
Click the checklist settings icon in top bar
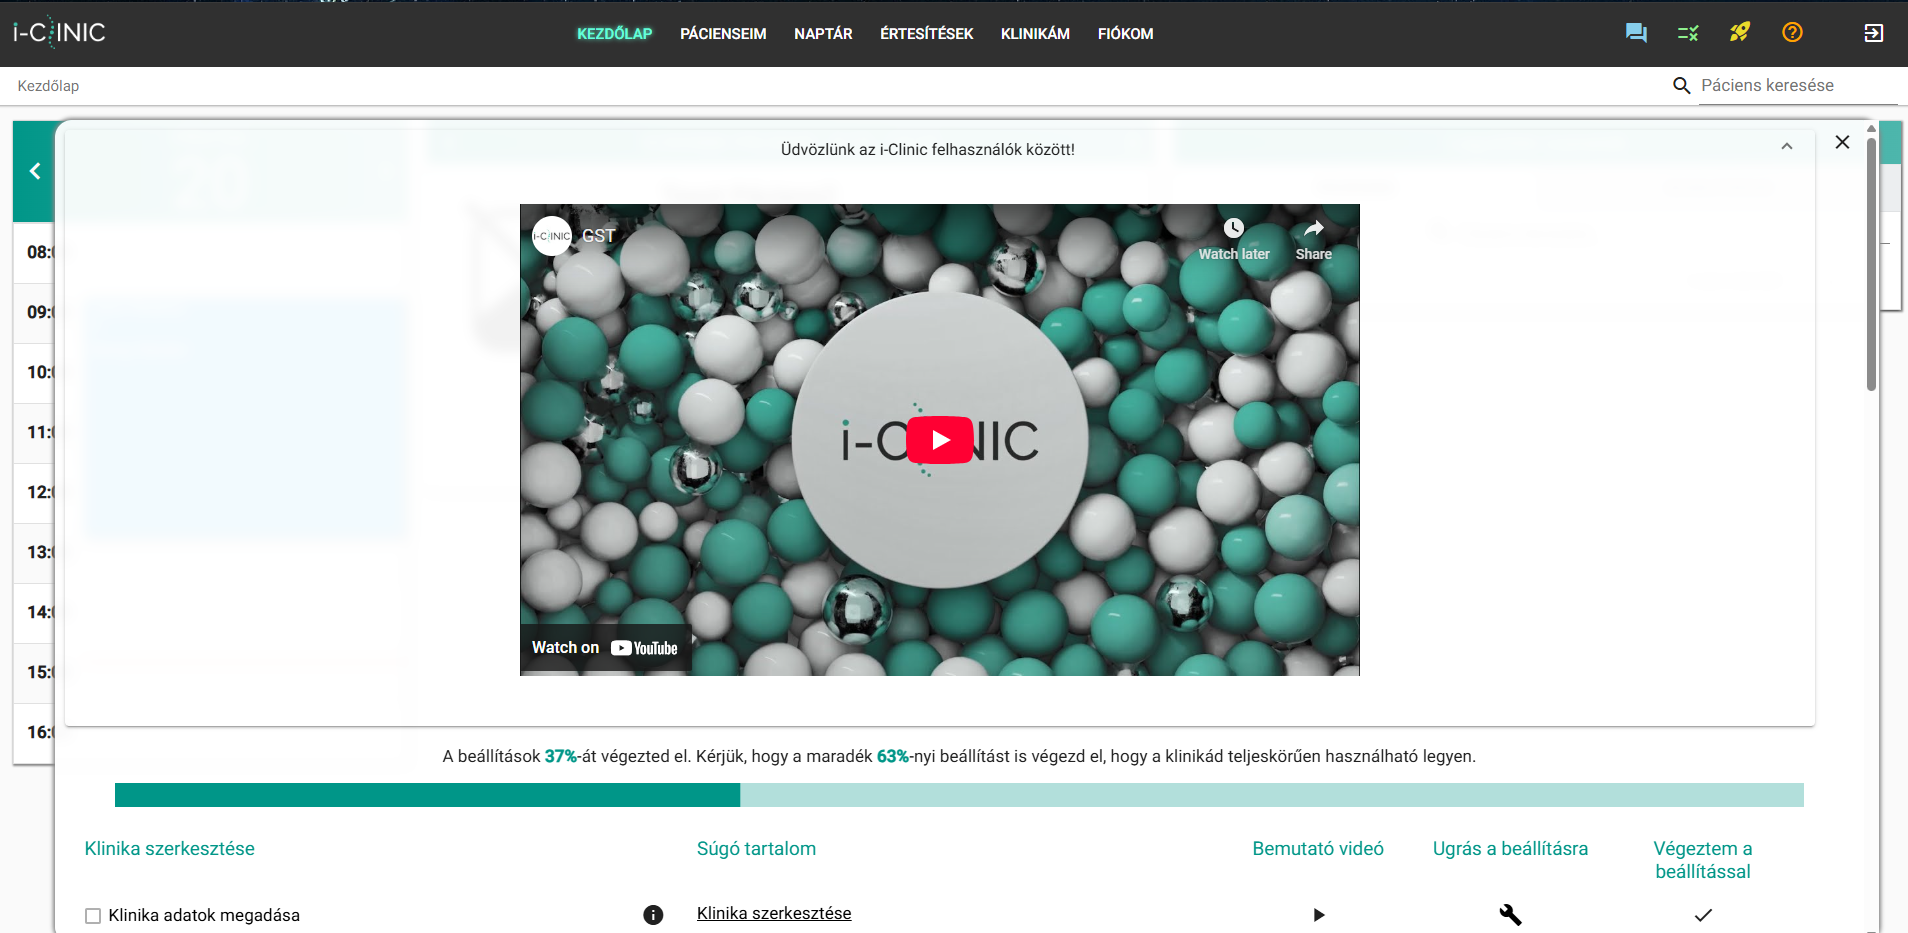tap(1688, 33)
